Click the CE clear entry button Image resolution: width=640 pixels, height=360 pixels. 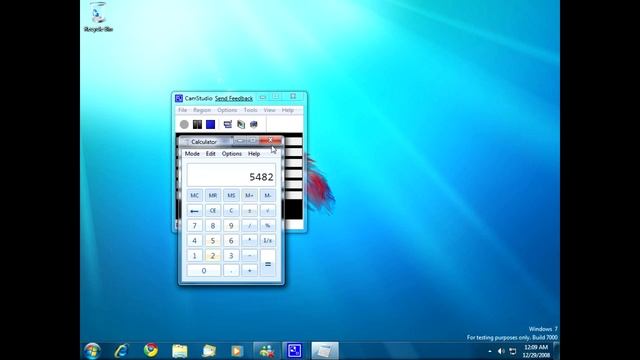point(213,211)
